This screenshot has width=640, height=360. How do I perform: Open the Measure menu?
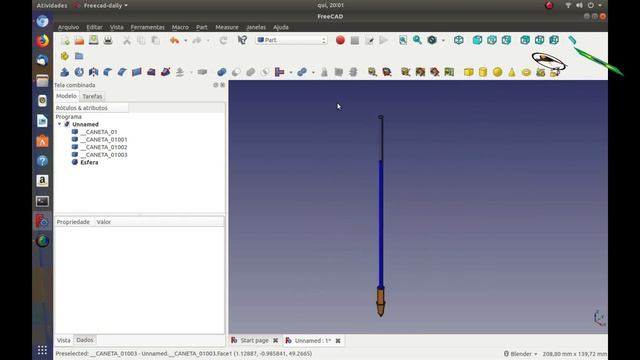click(x=227, y=27)
